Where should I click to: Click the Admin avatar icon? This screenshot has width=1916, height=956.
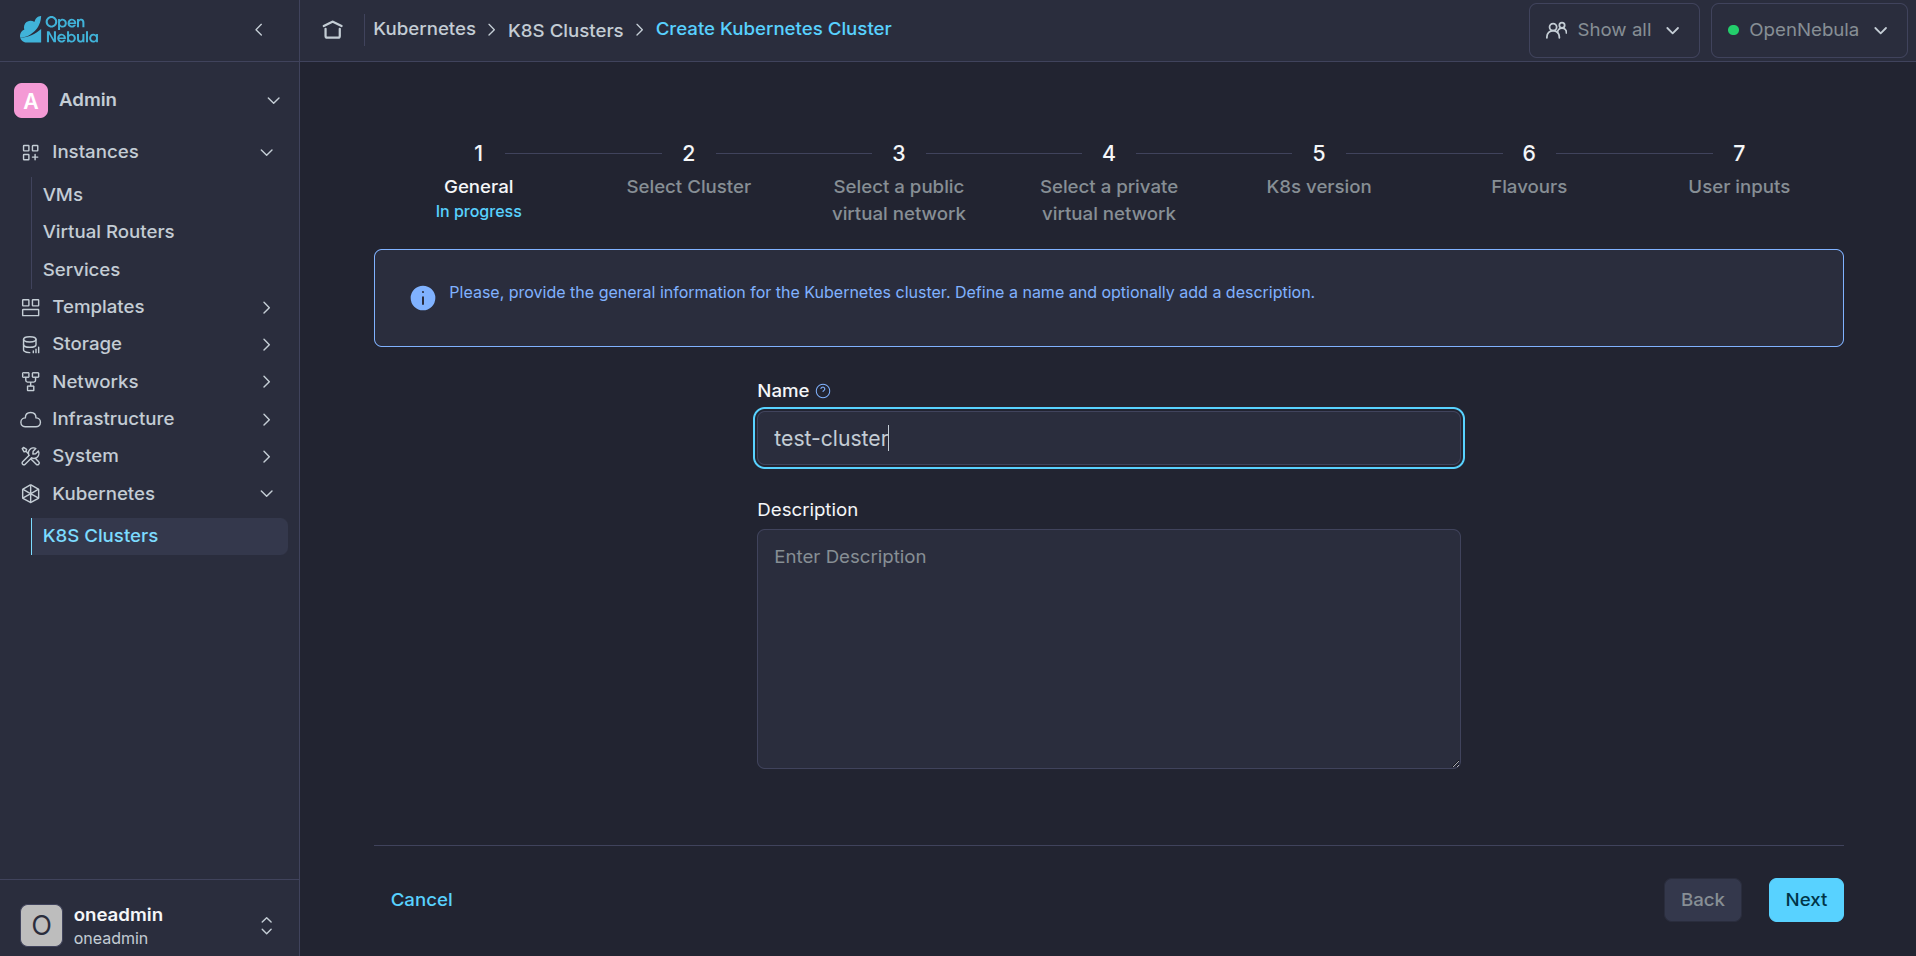pyautogui.click(x=31, y=100)
